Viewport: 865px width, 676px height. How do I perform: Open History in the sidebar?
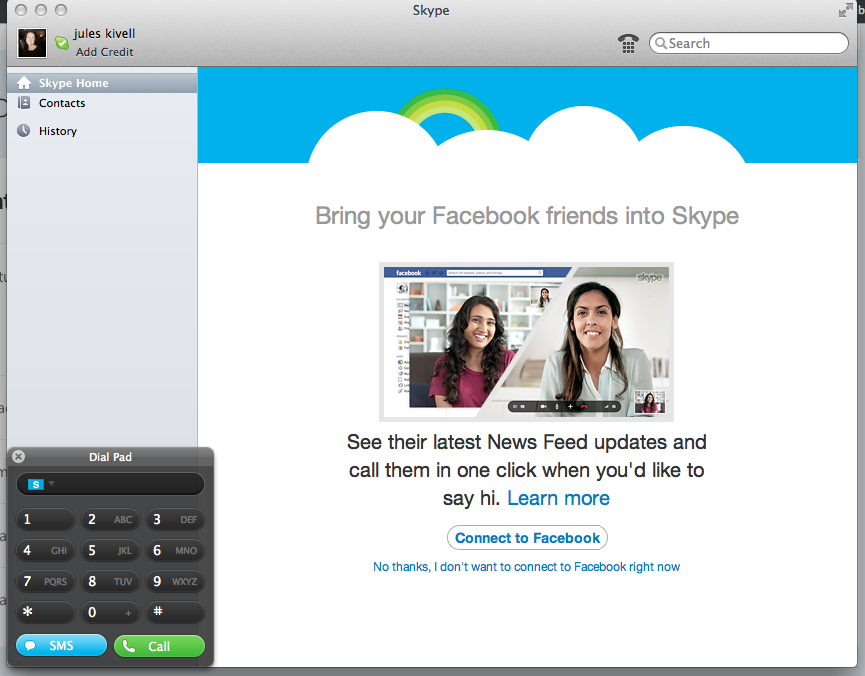pos(102,131)
